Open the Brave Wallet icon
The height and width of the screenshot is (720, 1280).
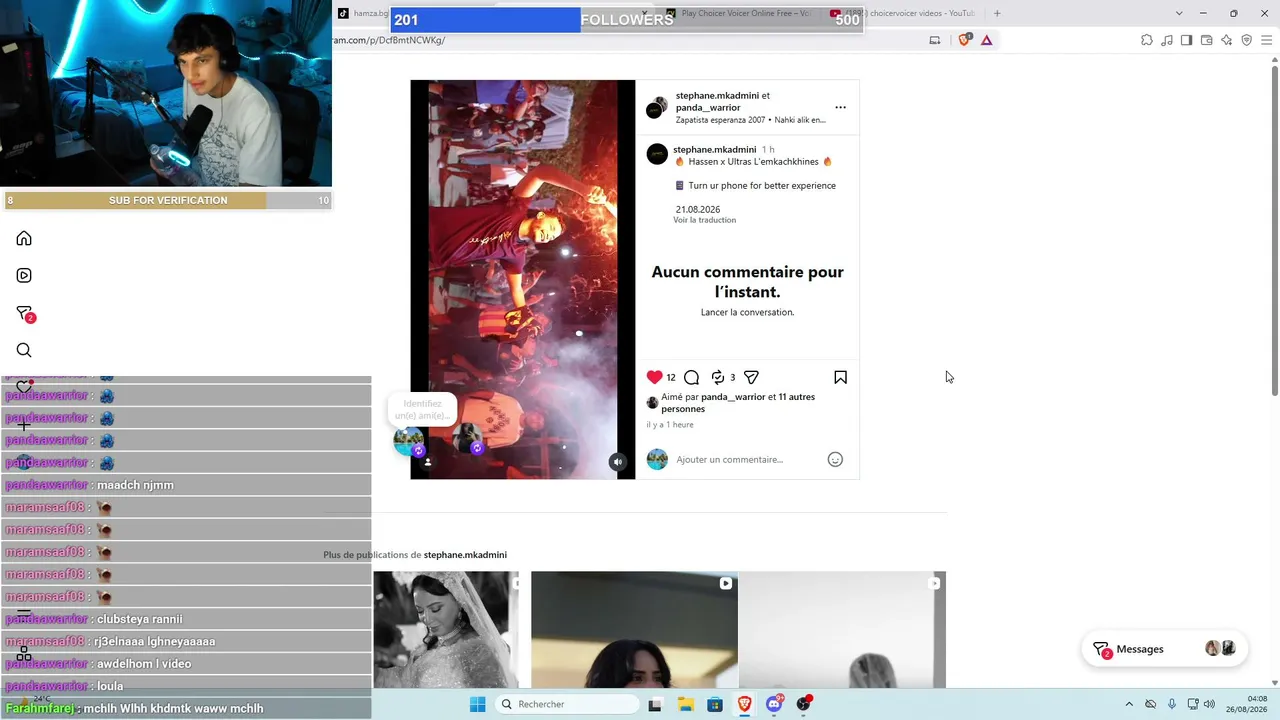(1206, 40)
